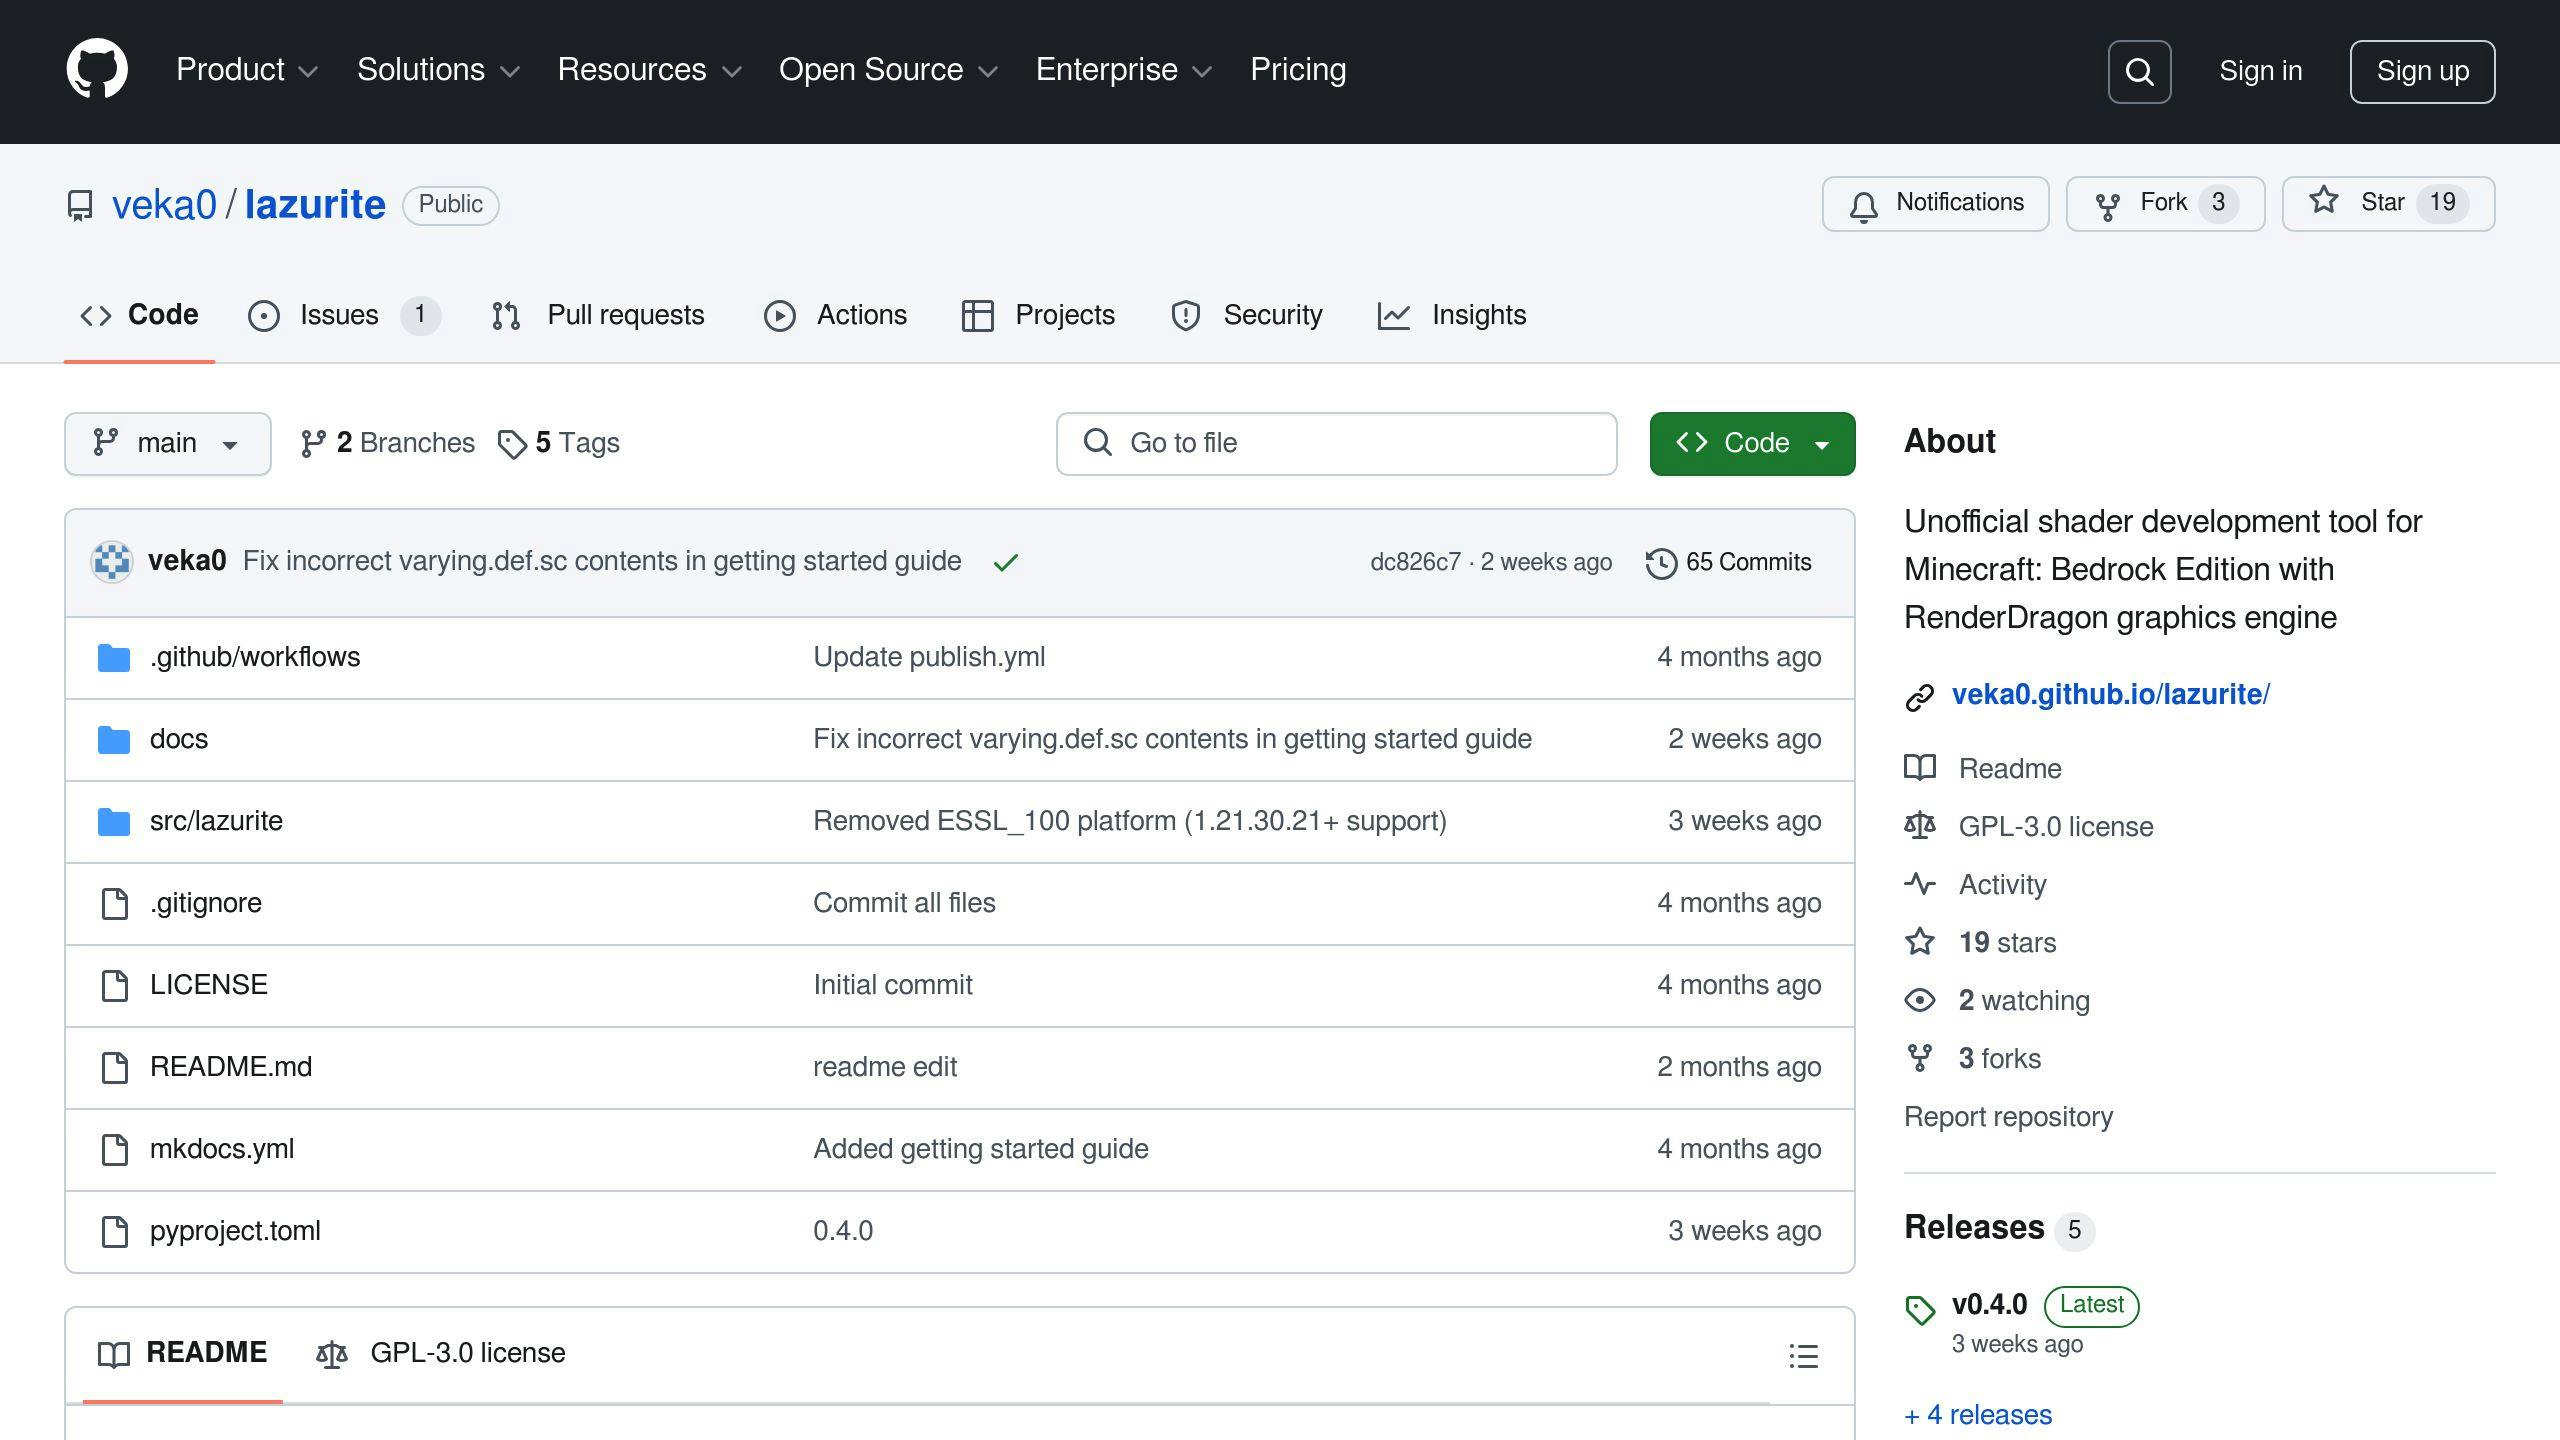Click the mkdocs.yml file icon

(115, 1149)
